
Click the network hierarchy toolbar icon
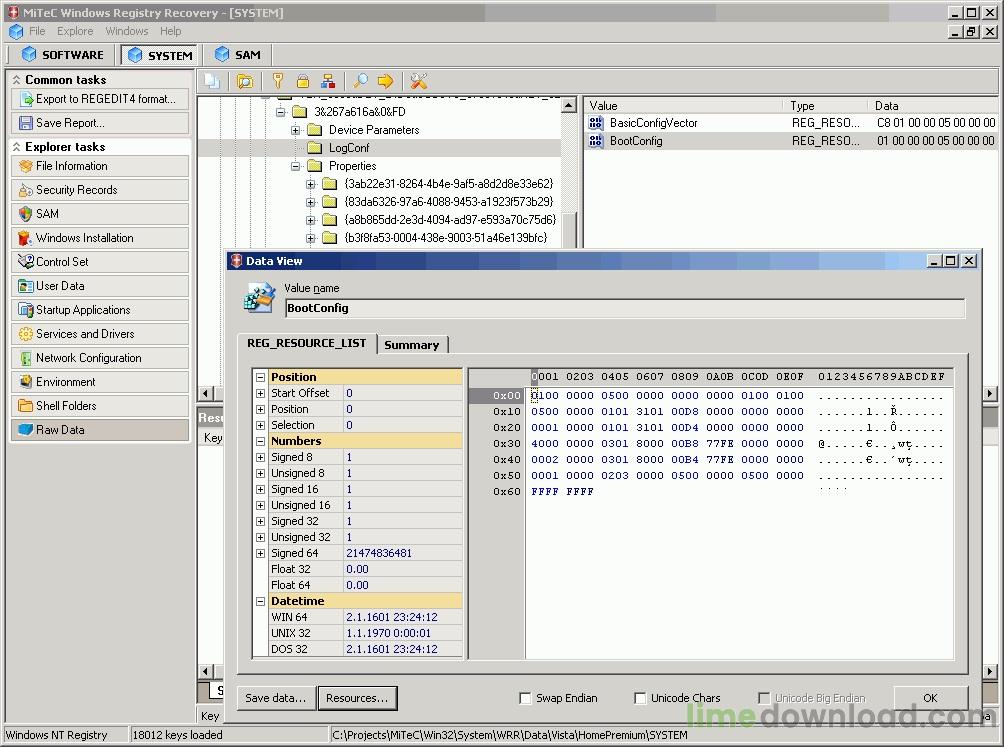click(x=328, y=81)
